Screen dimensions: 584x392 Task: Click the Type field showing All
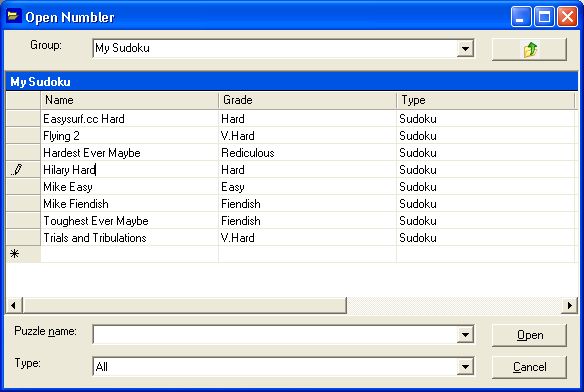[275, 366]
